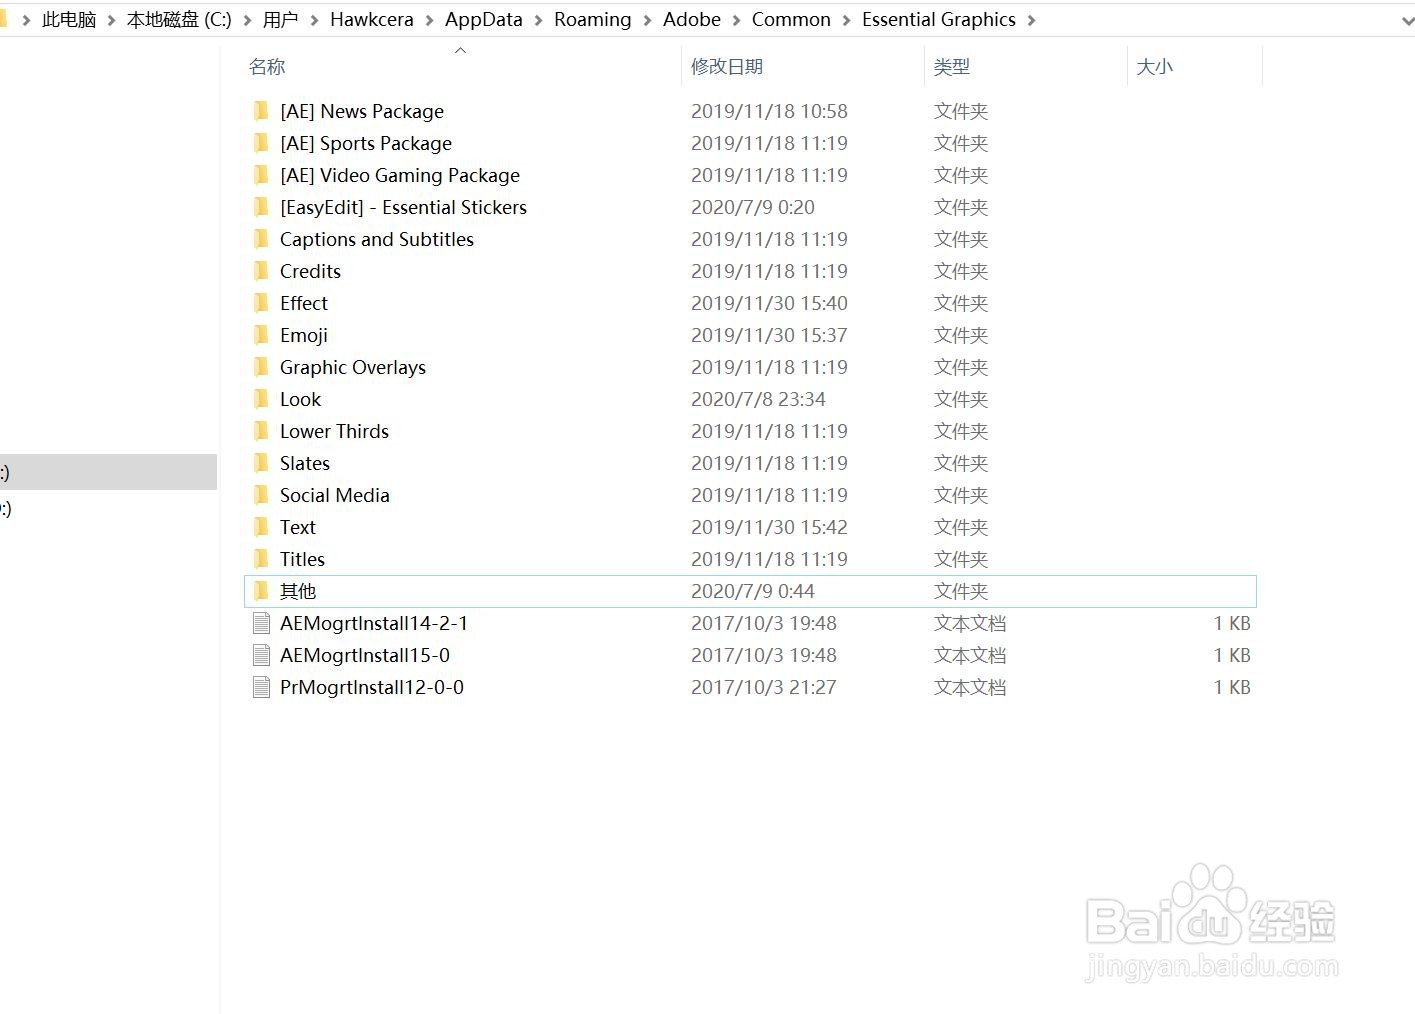
Task: Select the PrMogrtInstall12-0-0 text file icon
Action: [261, 687]
